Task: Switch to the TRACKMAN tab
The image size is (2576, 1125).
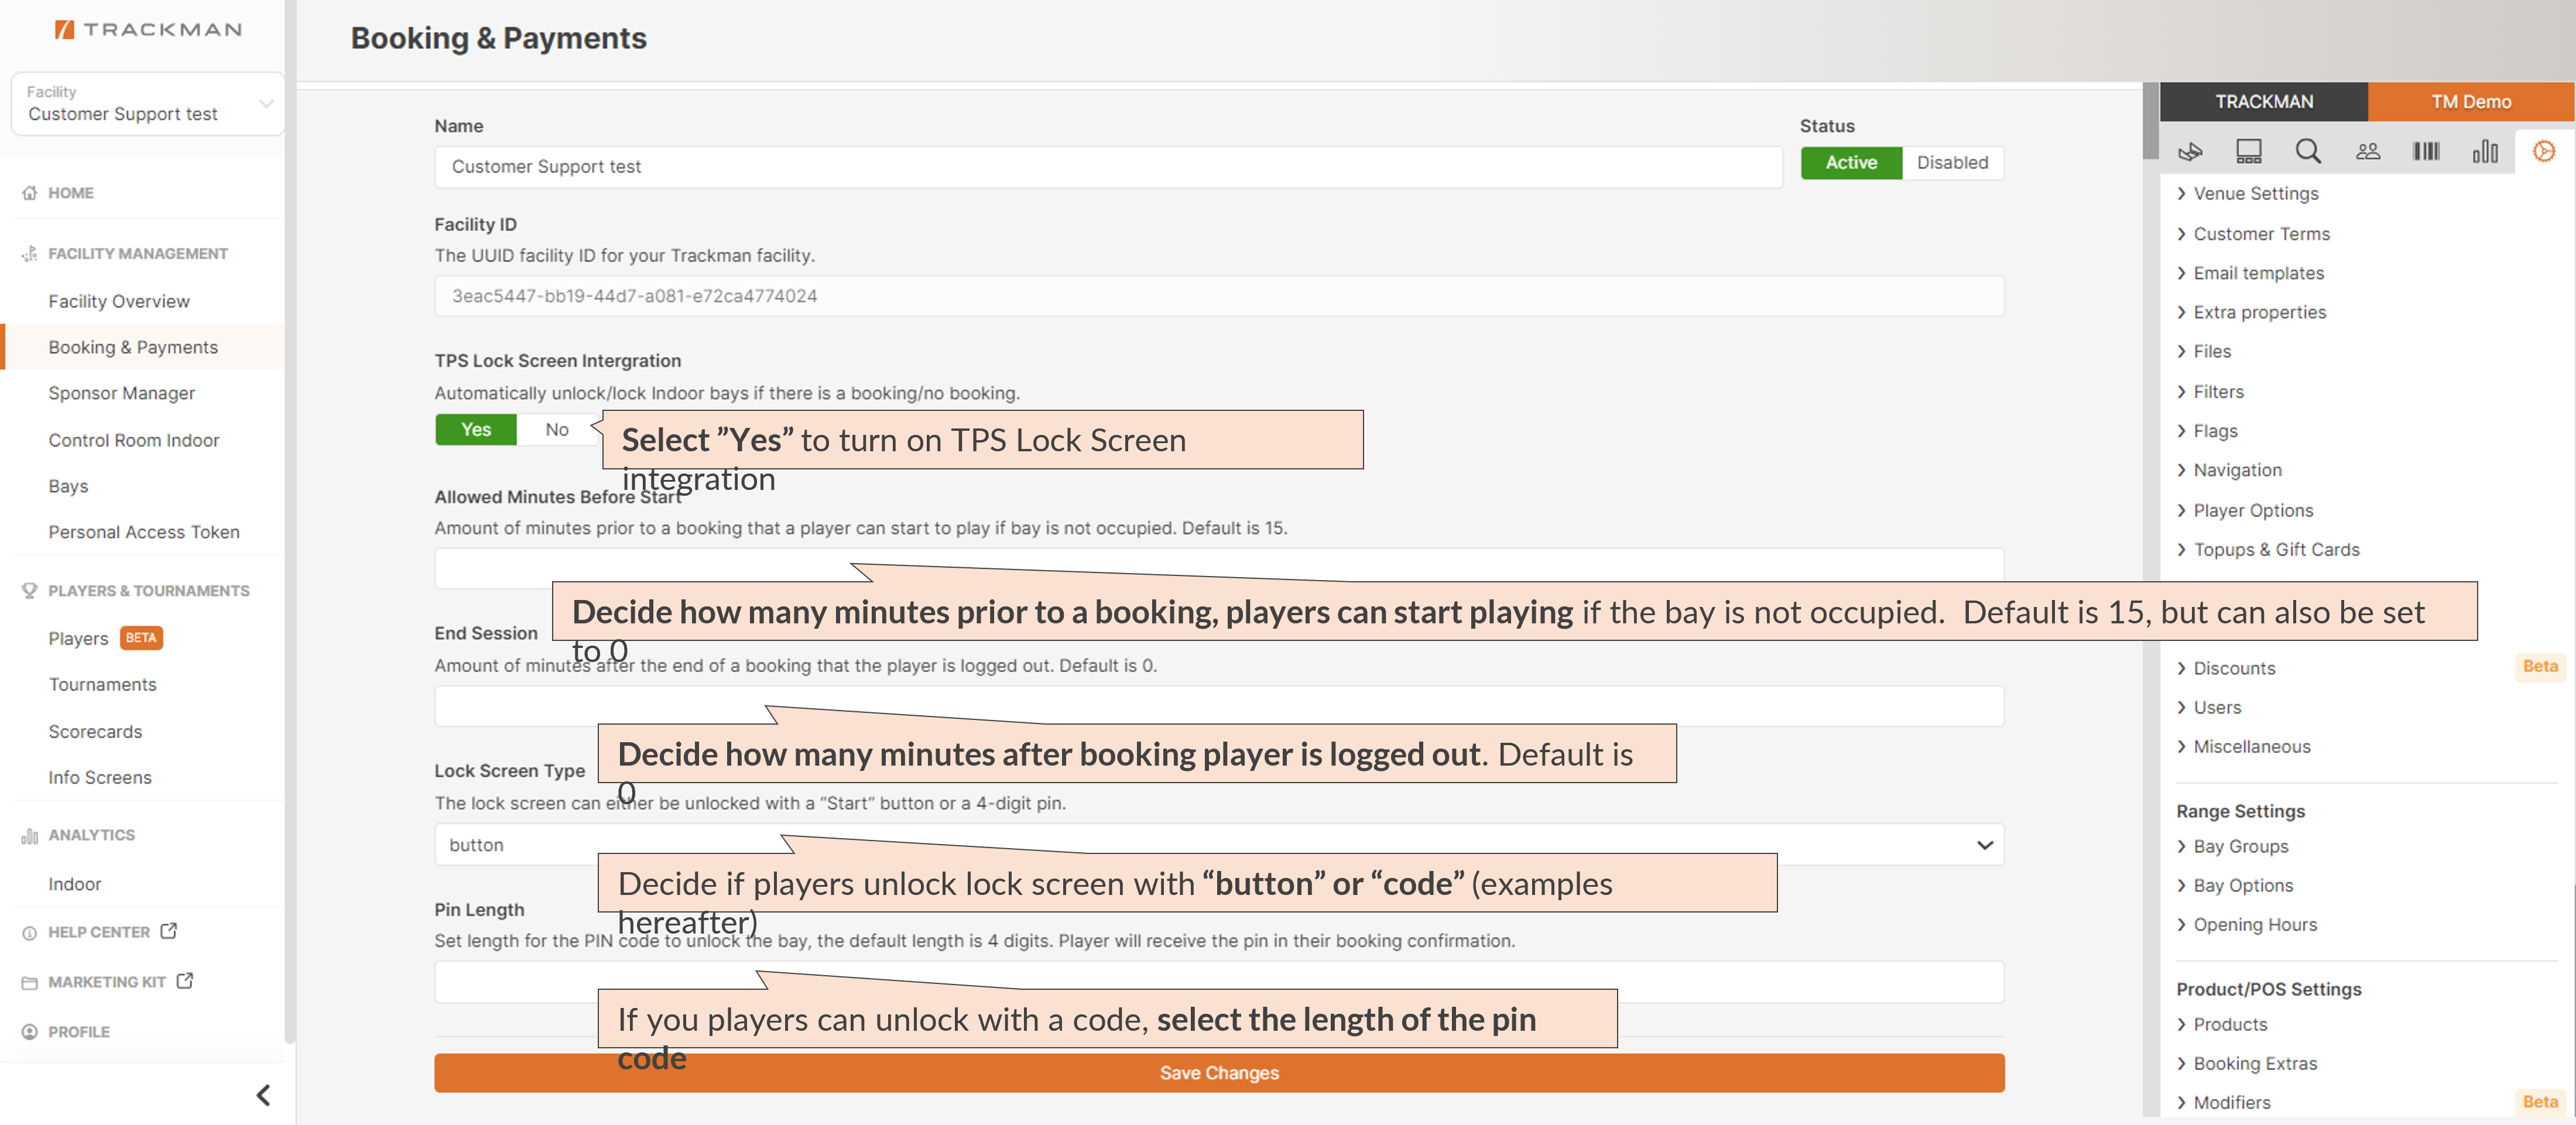Action: pos(2263,101)
